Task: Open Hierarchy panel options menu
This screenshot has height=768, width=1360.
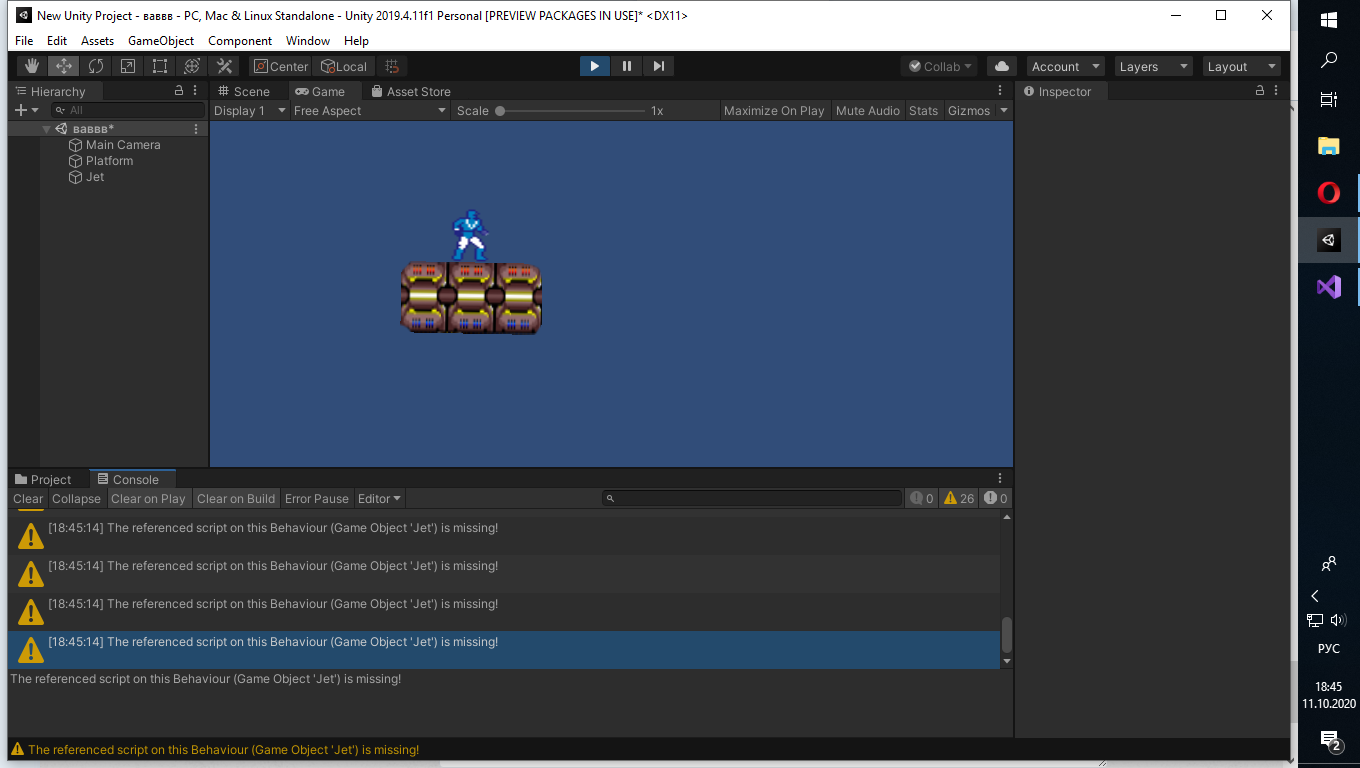Action: tap(196, 90)
